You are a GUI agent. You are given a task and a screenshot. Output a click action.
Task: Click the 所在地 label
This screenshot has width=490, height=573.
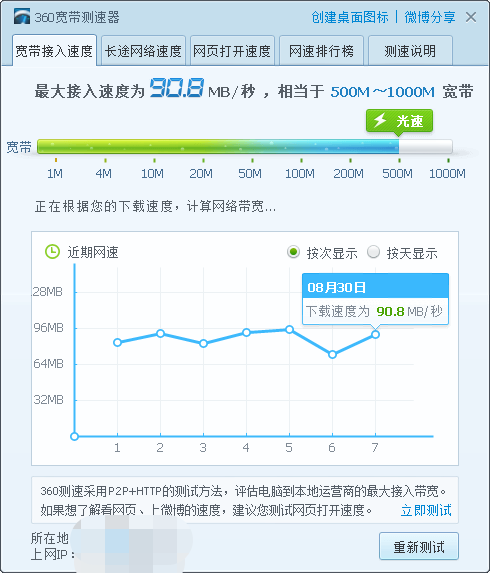(50, 538)
